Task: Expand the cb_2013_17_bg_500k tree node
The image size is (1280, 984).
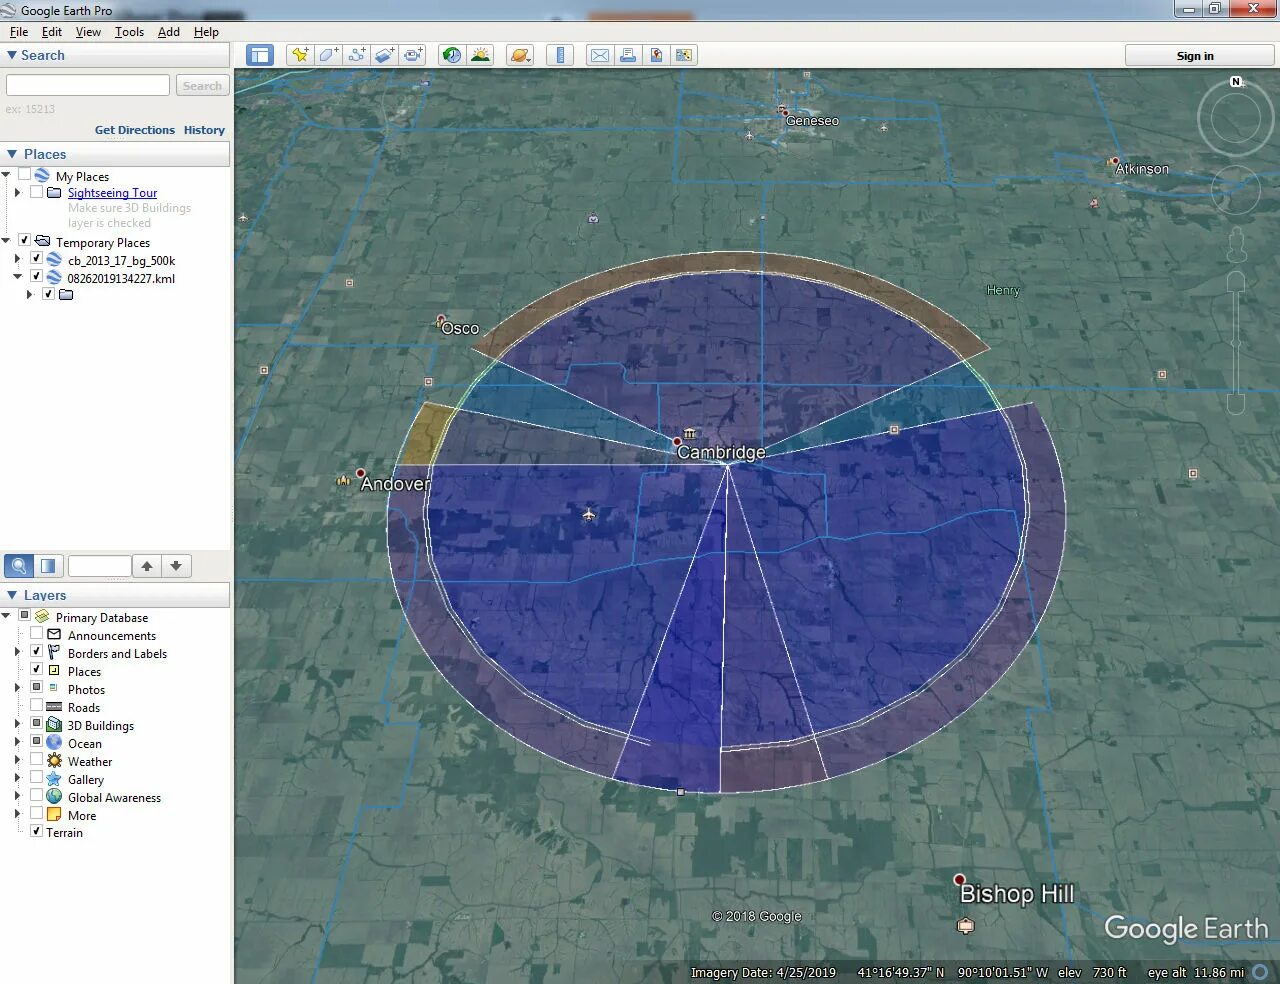Action: tap(17, 259)
